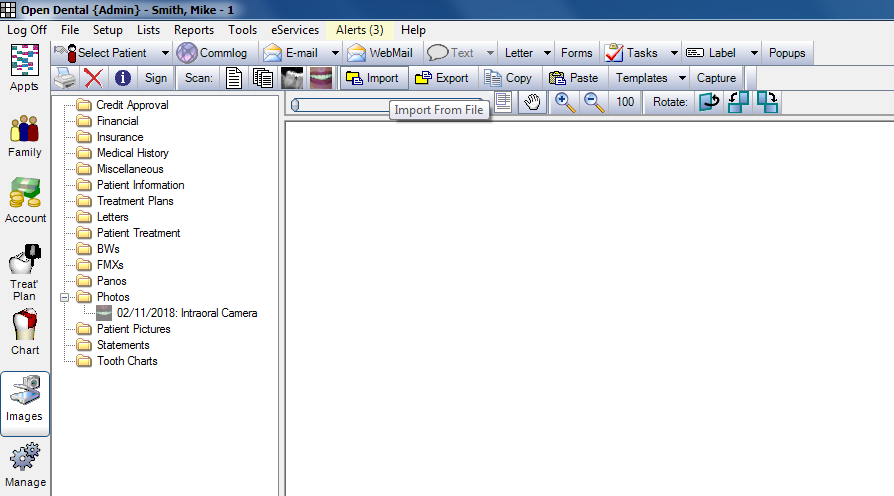Open the Select Patient dropdown arrow
Image resolution: width=894 pixels, height=496 pixels.
tap(165, 53)
